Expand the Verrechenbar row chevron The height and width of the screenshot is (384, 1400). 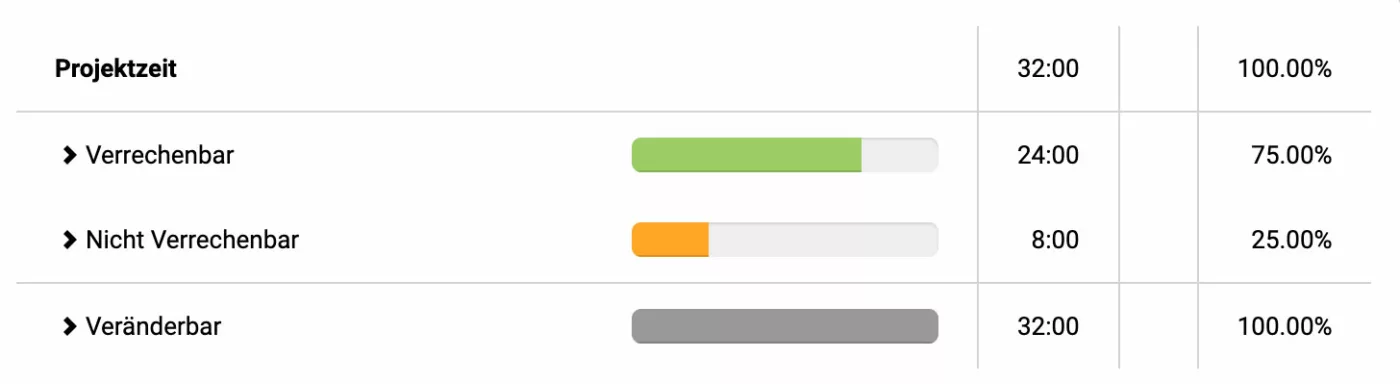(x=69, y=155)
